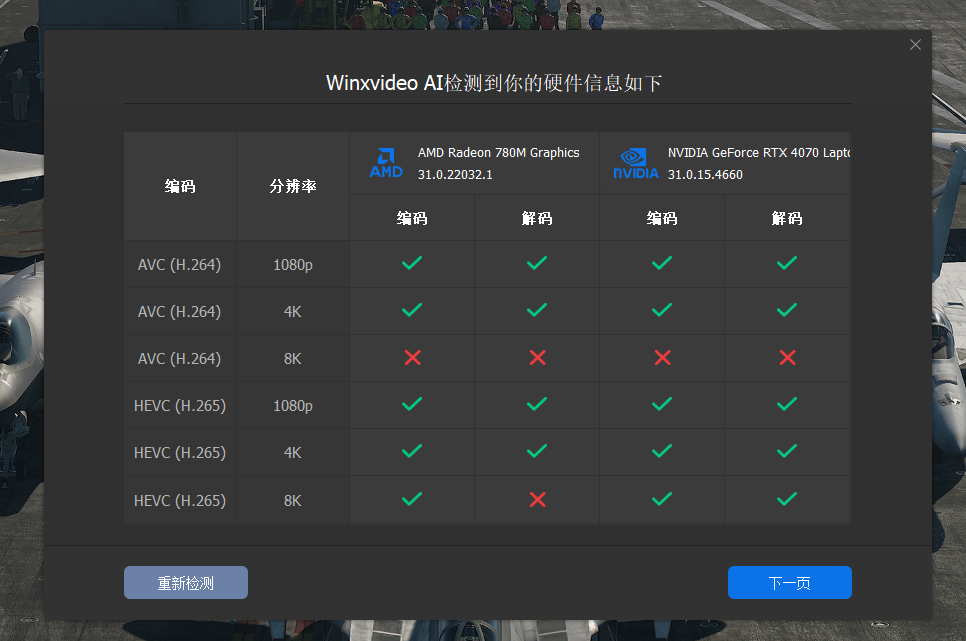The width and height of the screenshot is (966, 641).
Task: Click AMD driver version 31.0.22032.1
Action: (455, 174)
